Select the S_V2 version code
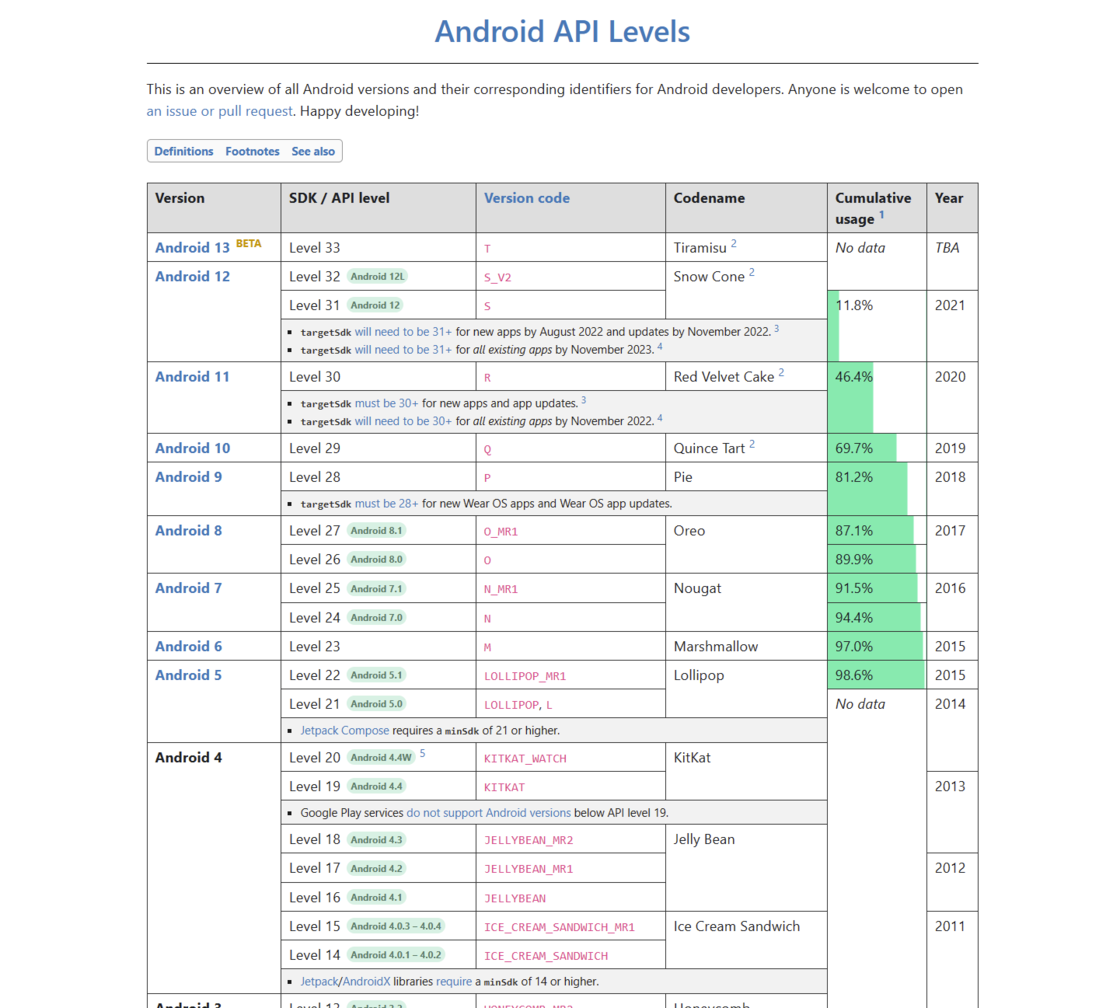The width and height of the screenshot is (1120, 1008). [x=498, y=277]
